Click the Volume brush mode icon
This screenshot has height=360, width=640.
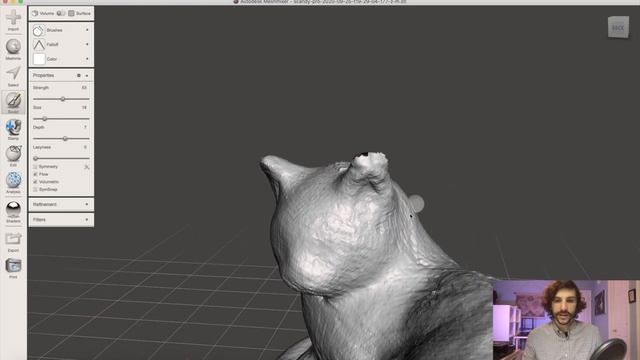click(35, 13)
